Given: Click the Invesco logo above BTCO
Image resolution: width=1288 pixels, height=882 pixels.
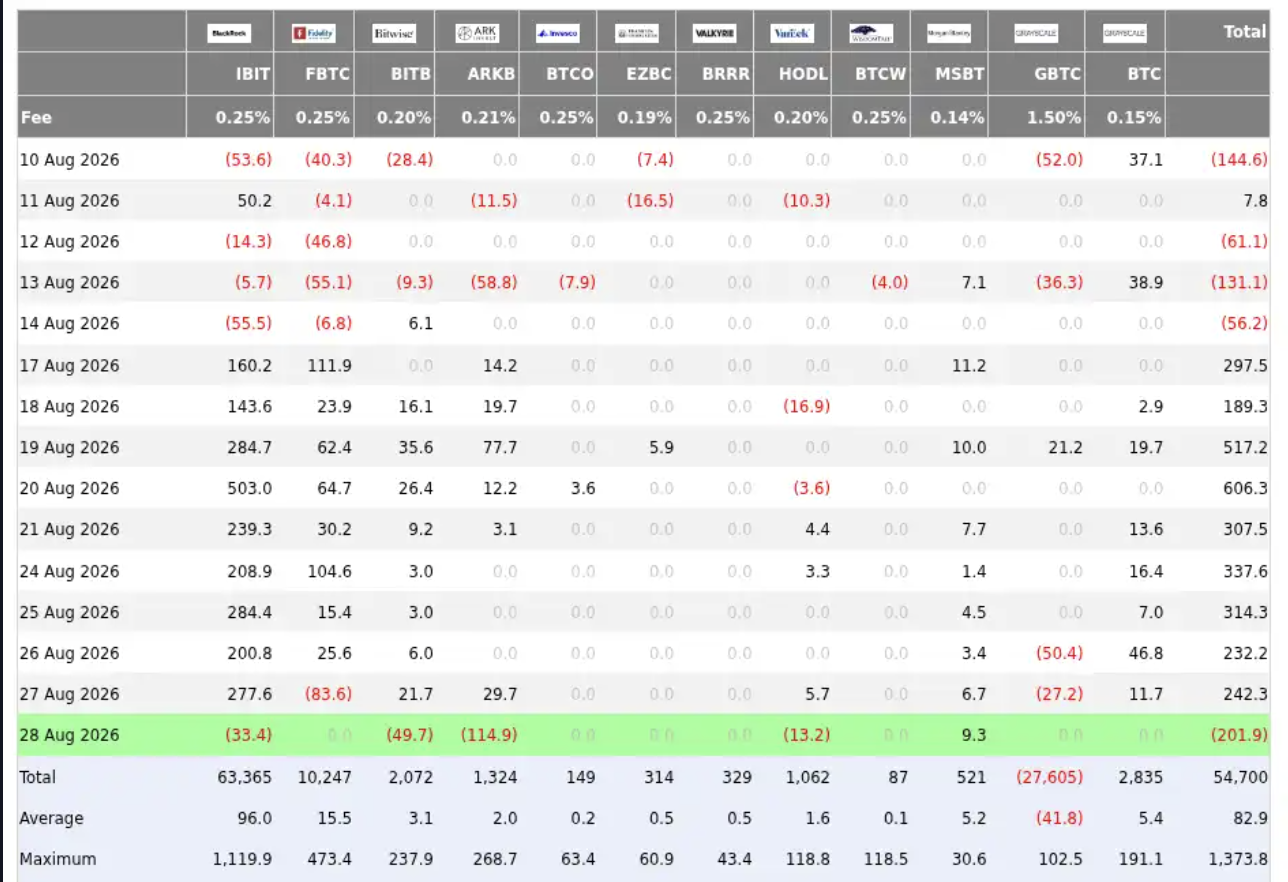Looking at the screenshot, I should [x=557, y=34].
